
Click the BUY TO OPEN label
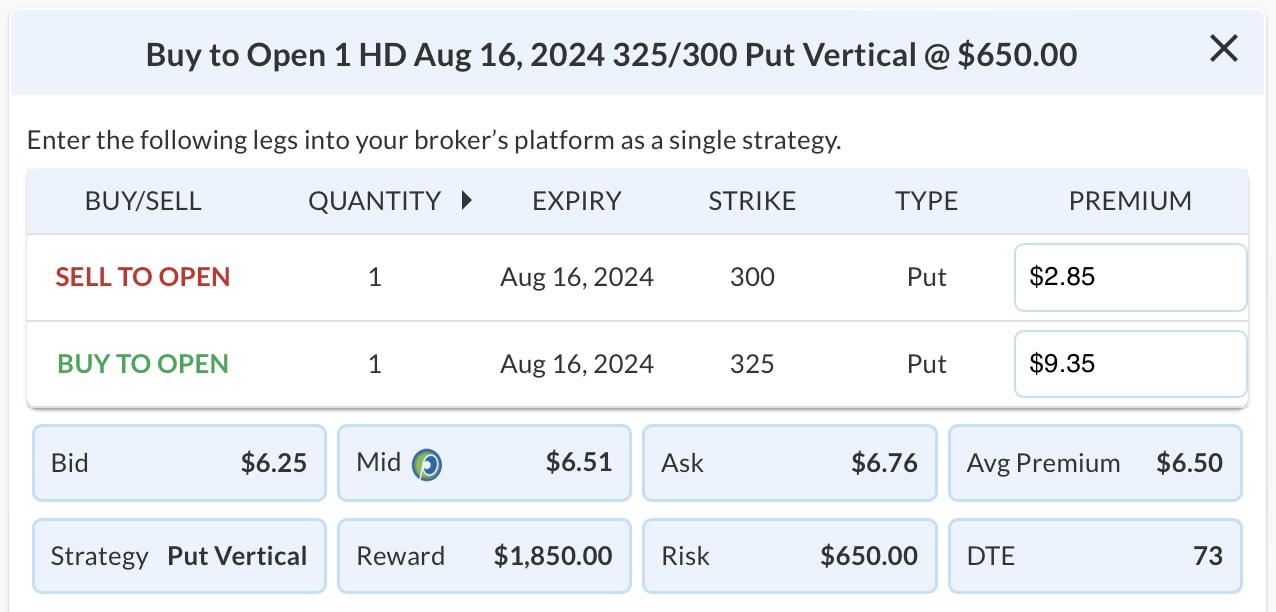pyautogui.click(x=143, y=364)
